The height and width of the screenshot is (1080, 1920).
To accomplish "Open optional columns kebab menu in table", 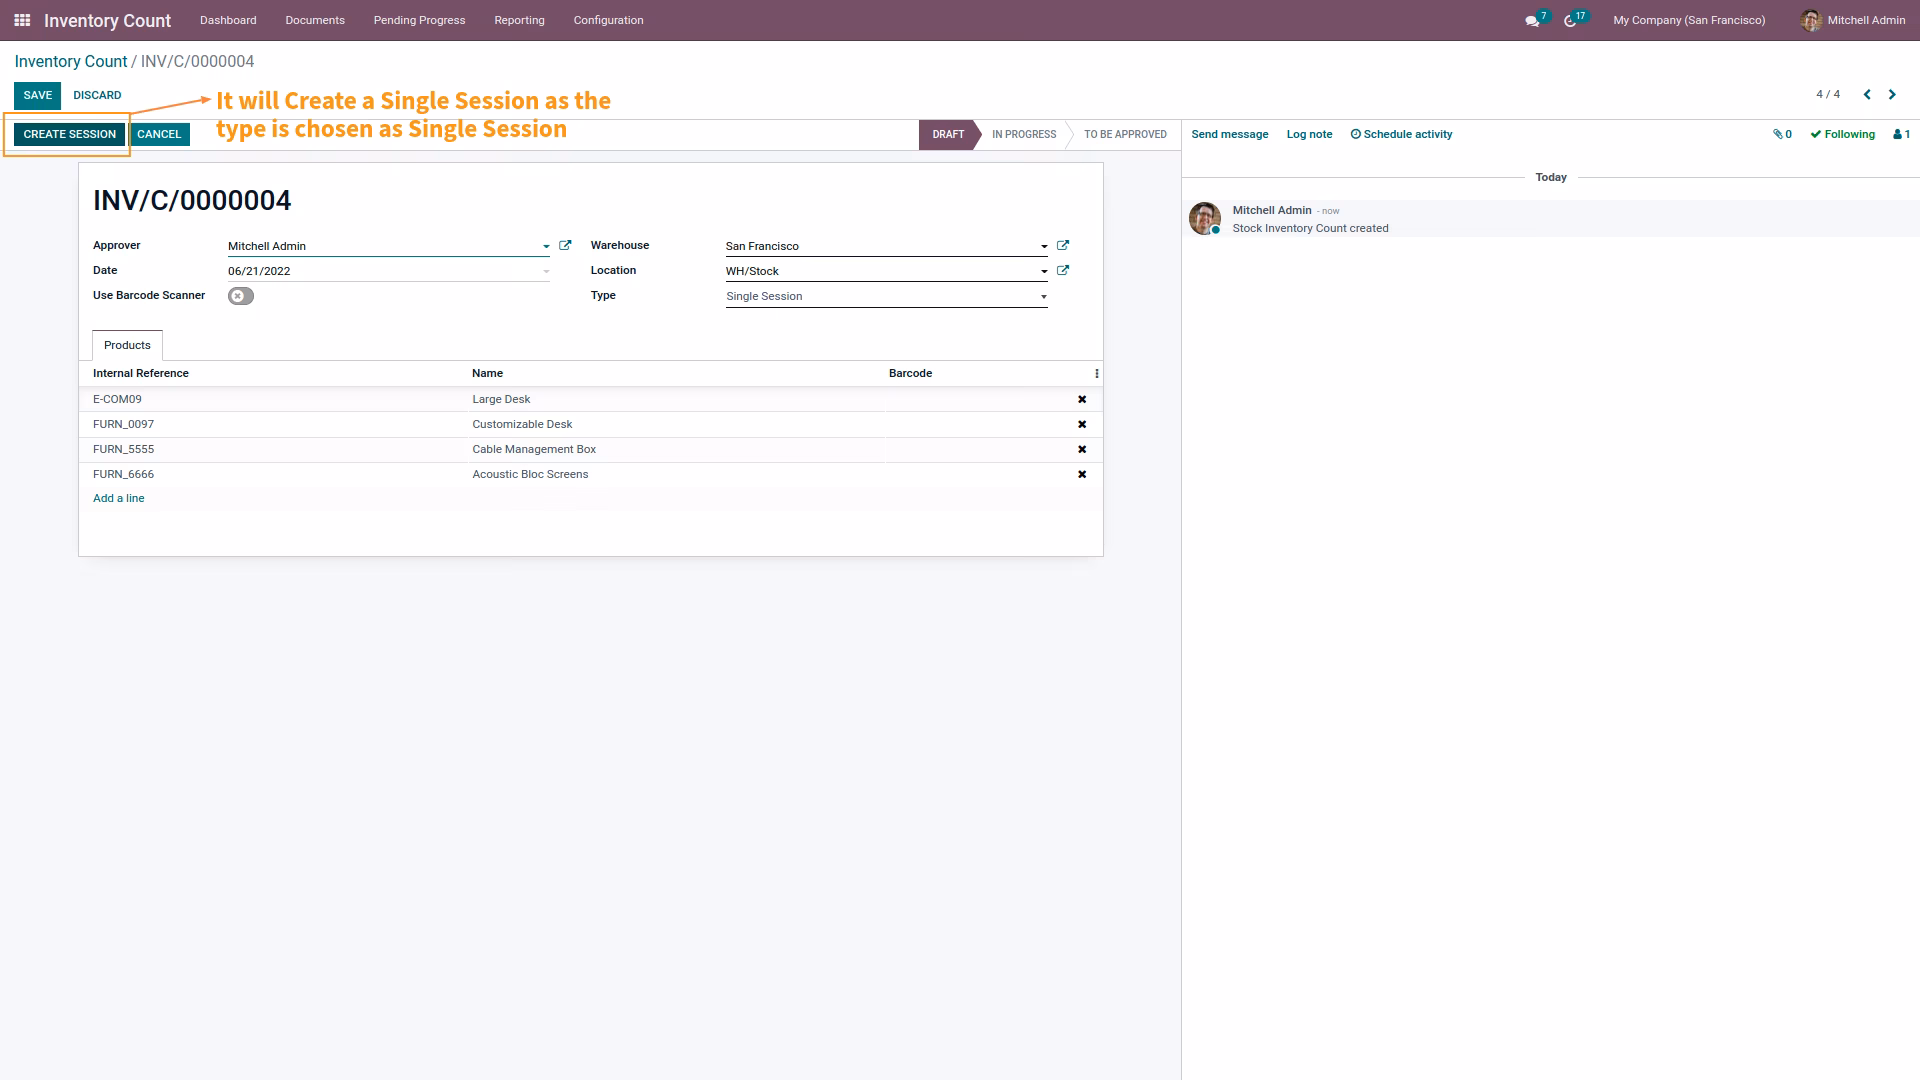I will point(1097,373).
